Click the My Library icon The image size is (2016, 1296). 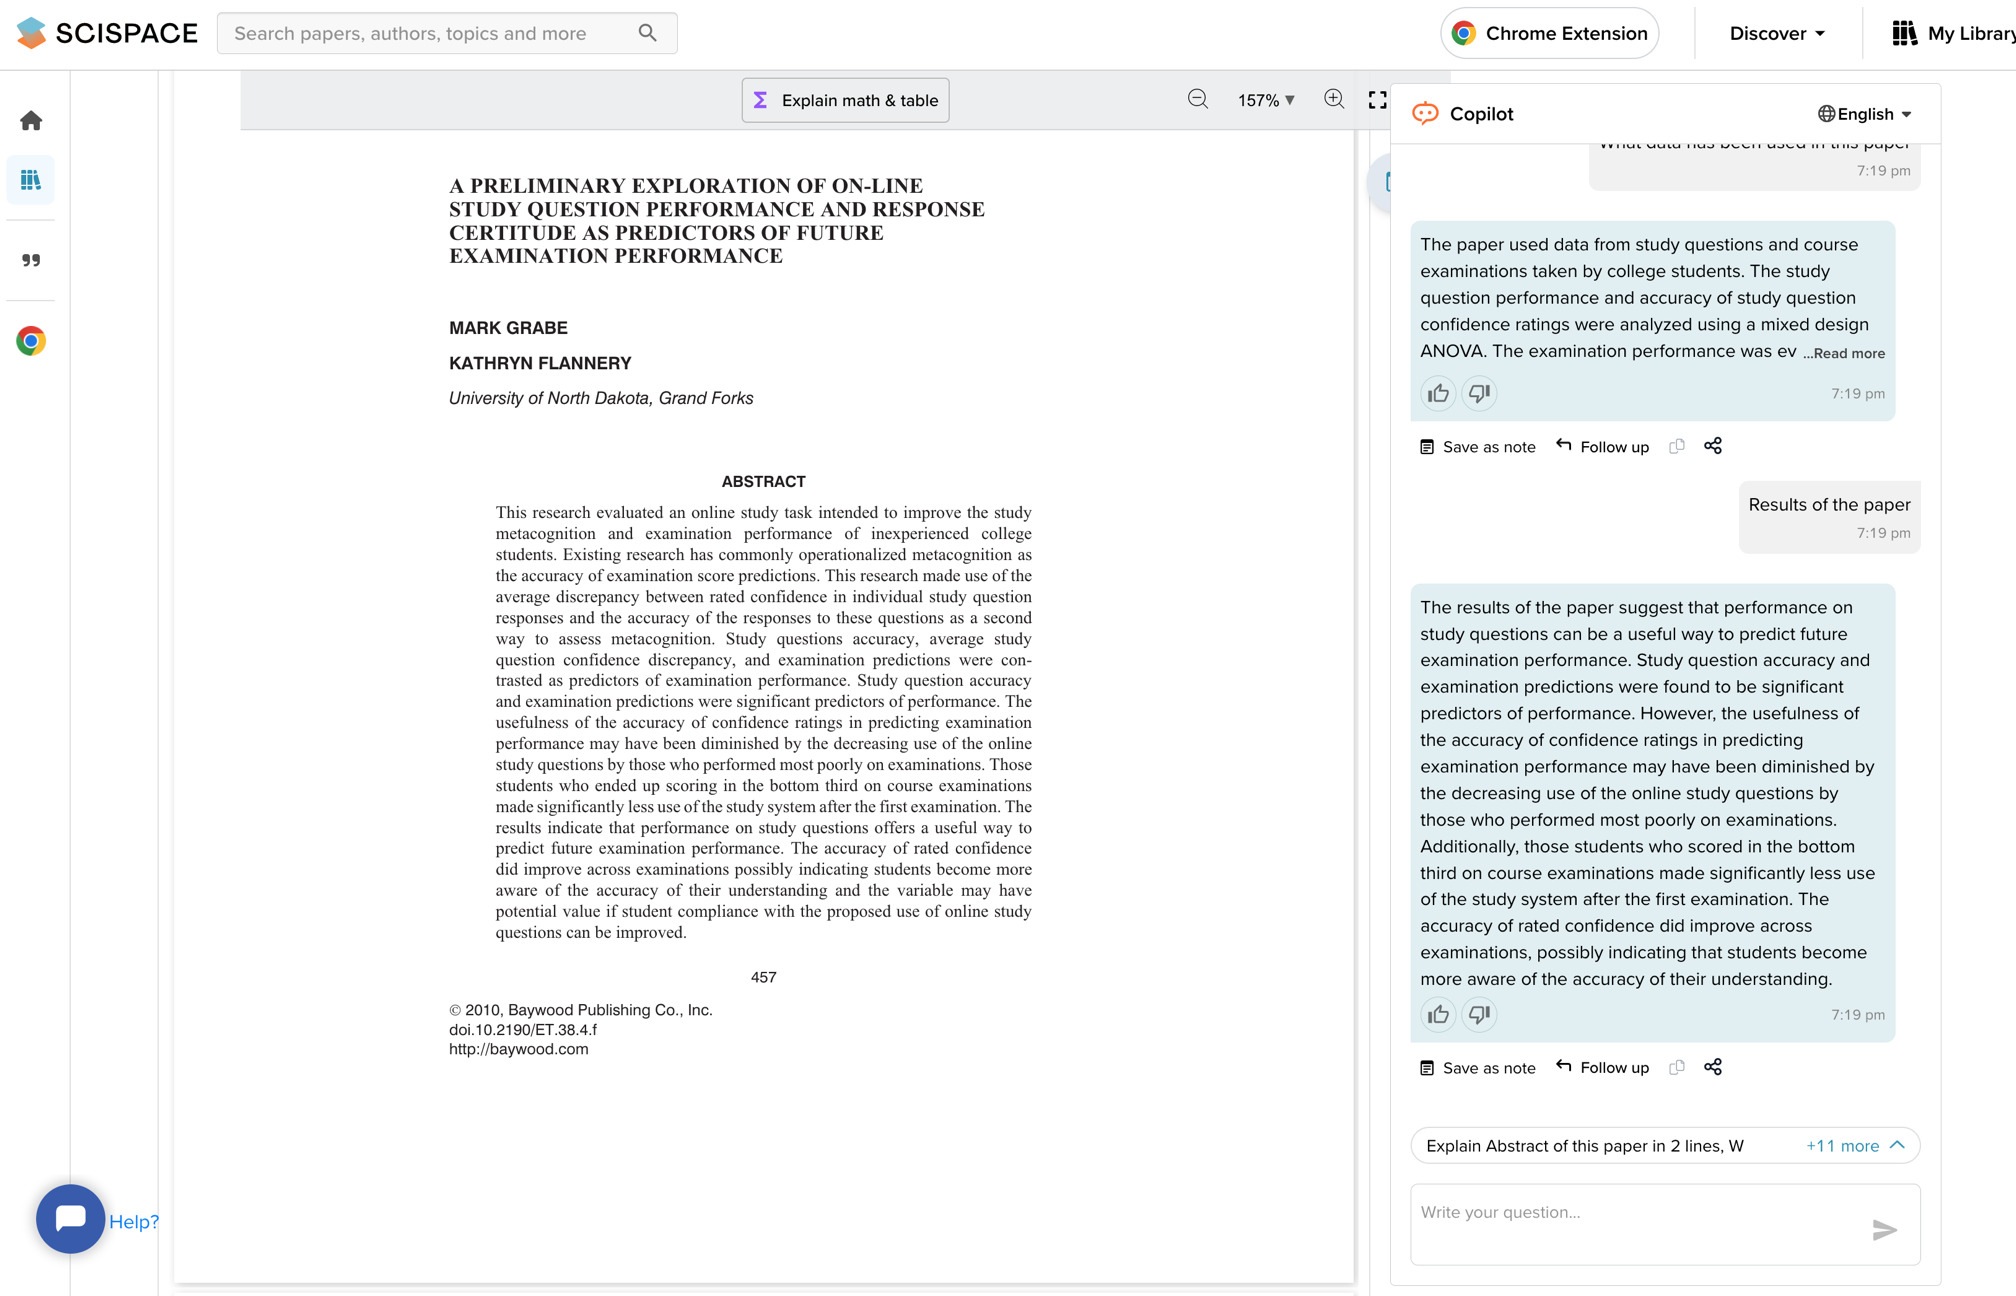coord(1904,33)
